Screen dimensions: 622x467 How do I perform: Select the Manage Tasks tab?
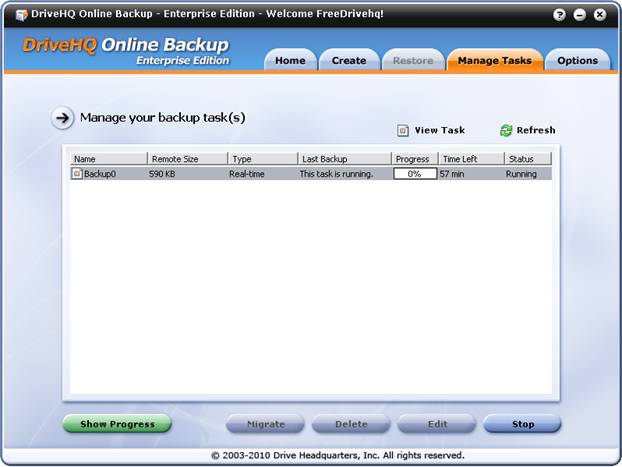click(x=494, y=61)
